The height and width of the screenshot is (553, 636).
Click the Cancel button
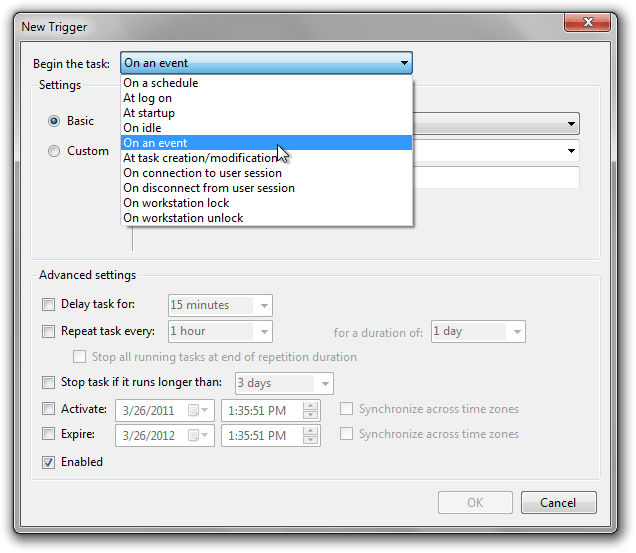[559, 503]
